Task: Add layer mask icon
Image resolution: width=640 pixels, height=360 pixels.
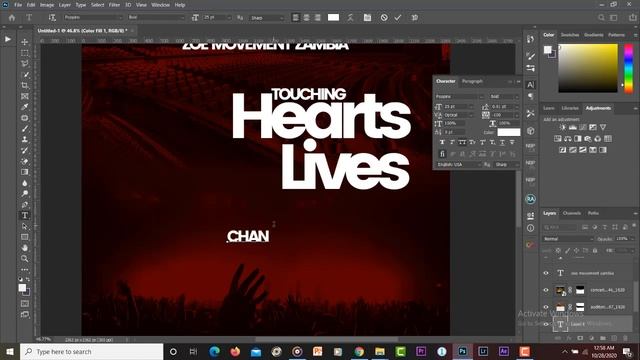Action: click(580, 338)
